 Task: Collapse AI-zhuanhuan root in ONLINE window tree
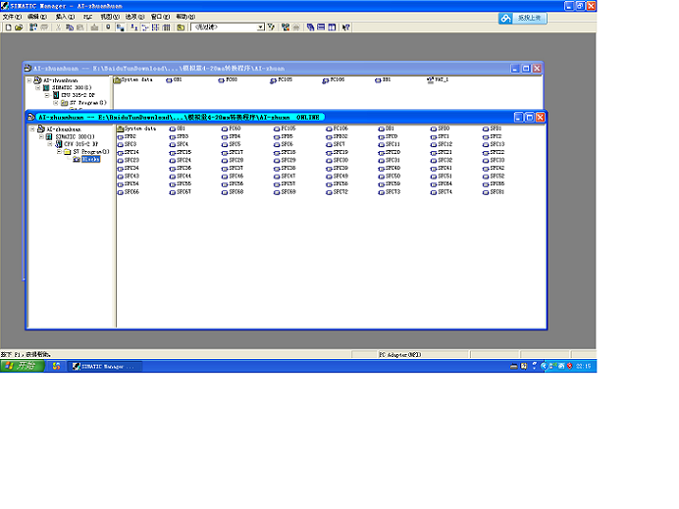pyautogui.click(x=32, y=129)
